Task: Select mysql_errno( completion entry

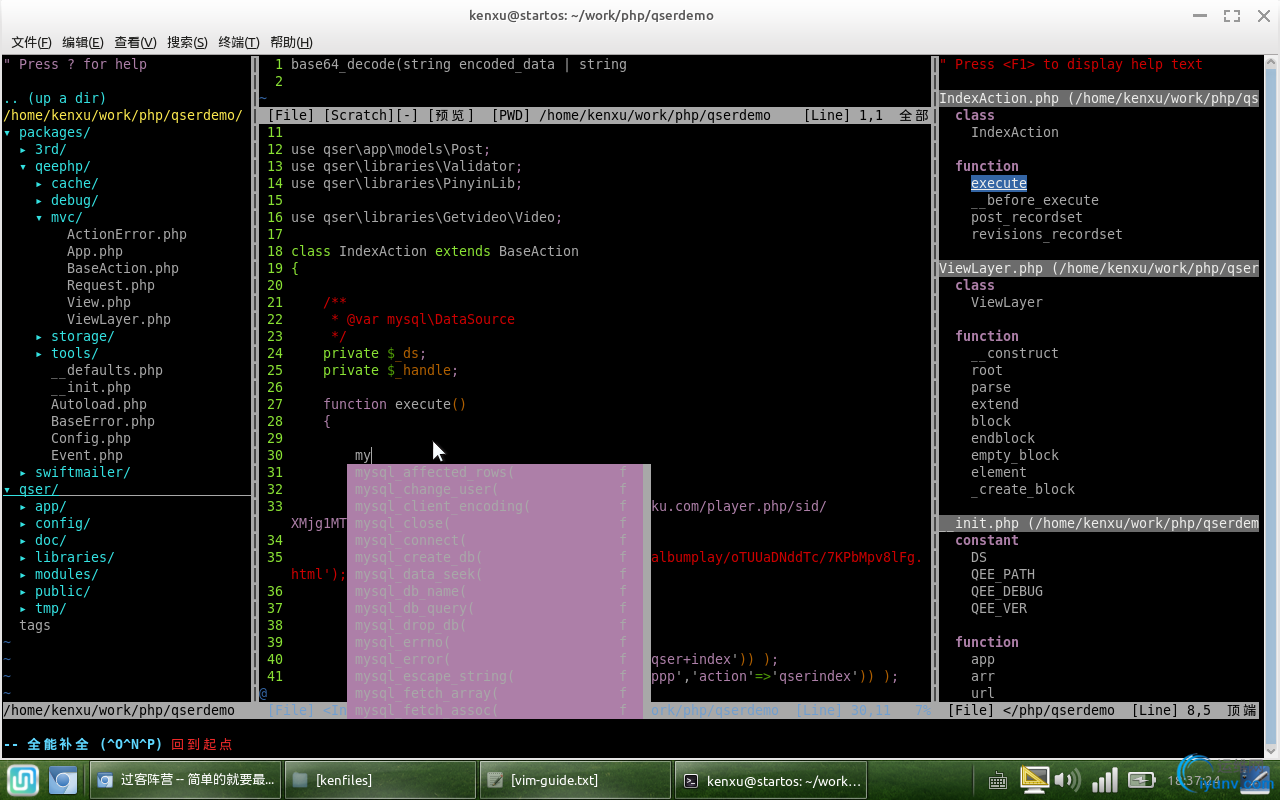Action: 495,642
